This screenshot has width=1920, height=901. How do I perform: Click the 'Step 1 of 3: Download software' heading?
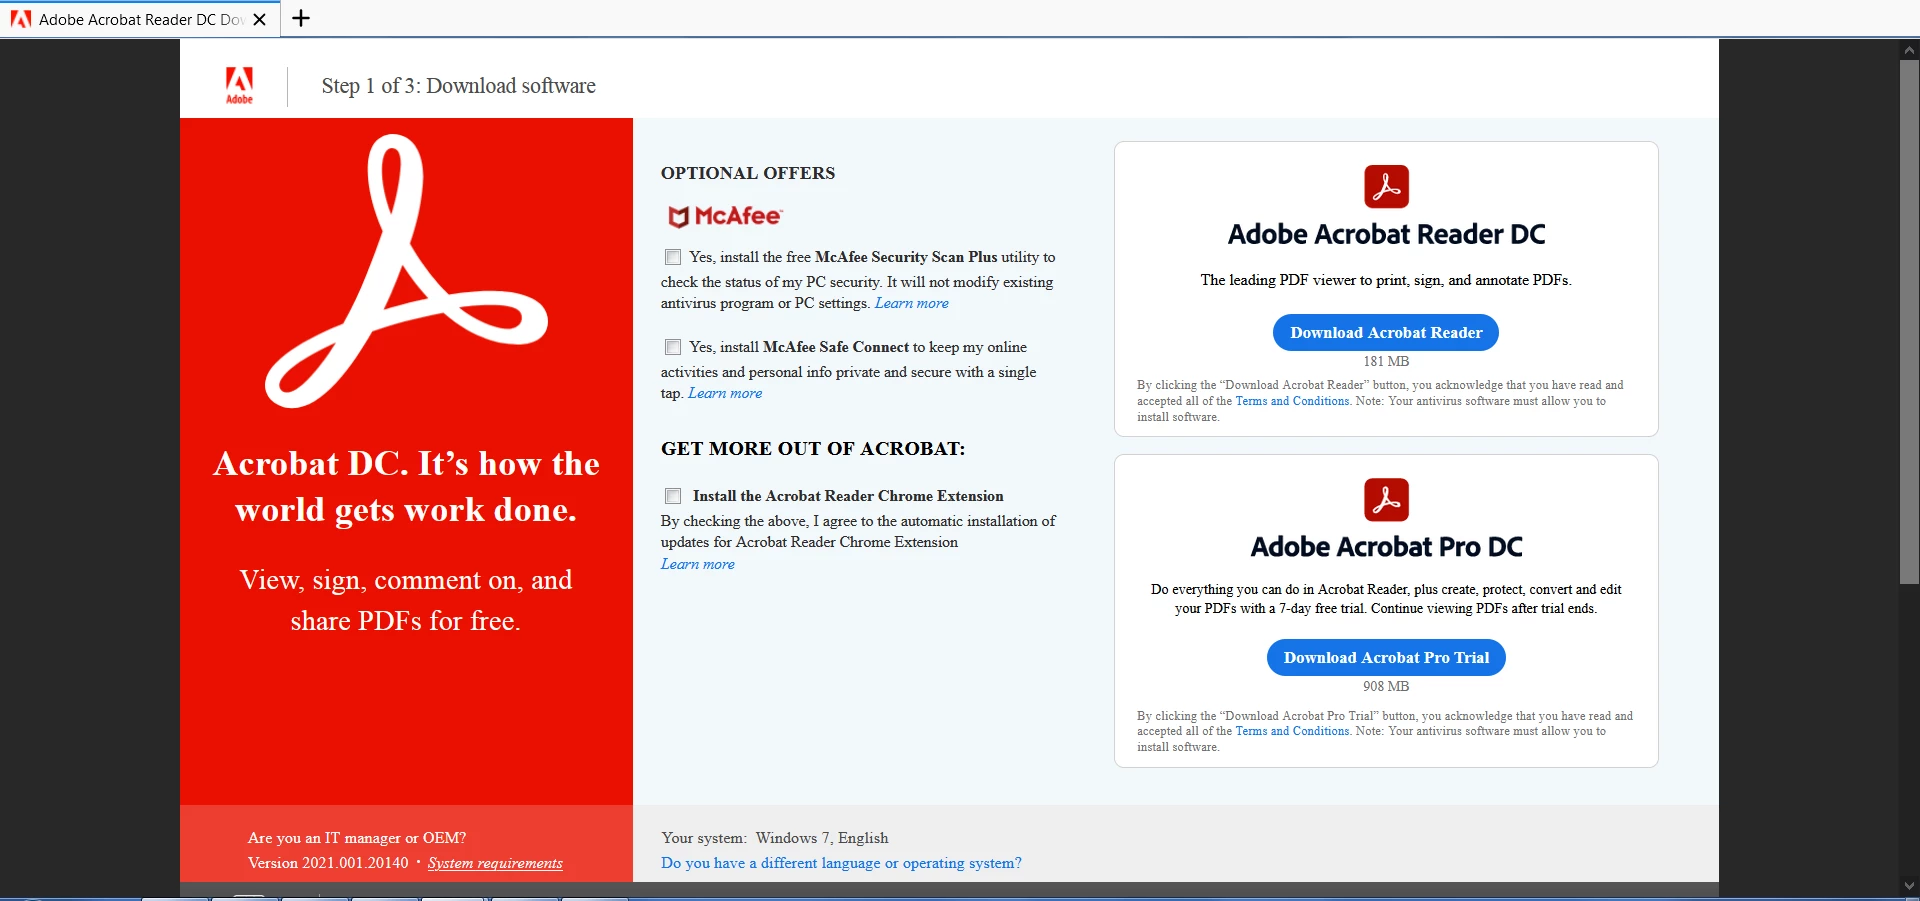click(x=458, y=86)
